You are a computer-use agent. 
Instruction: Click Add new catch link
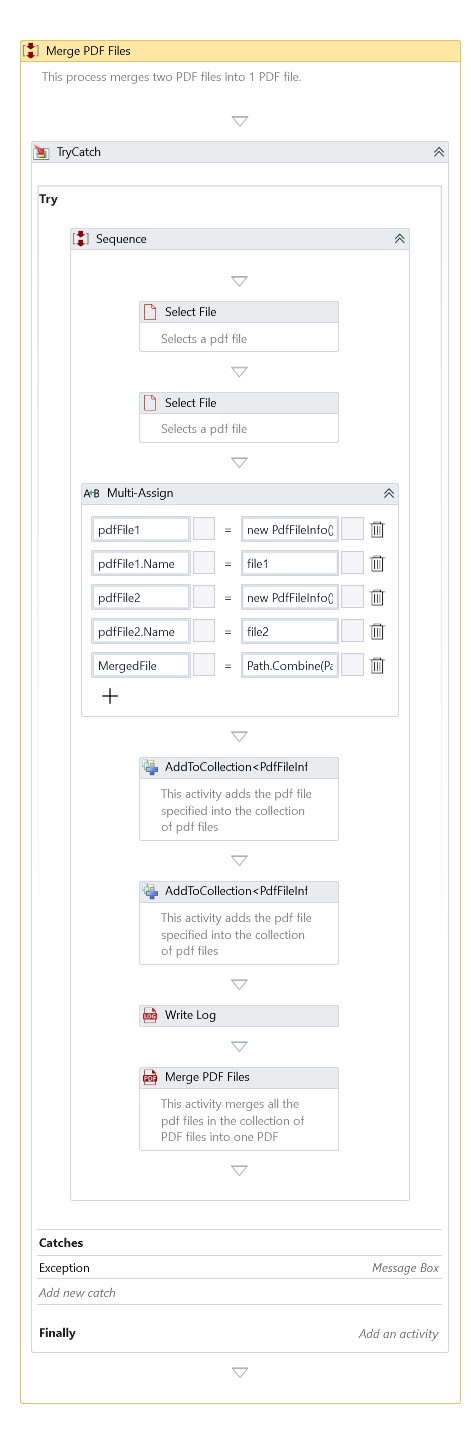(77, 1292)
